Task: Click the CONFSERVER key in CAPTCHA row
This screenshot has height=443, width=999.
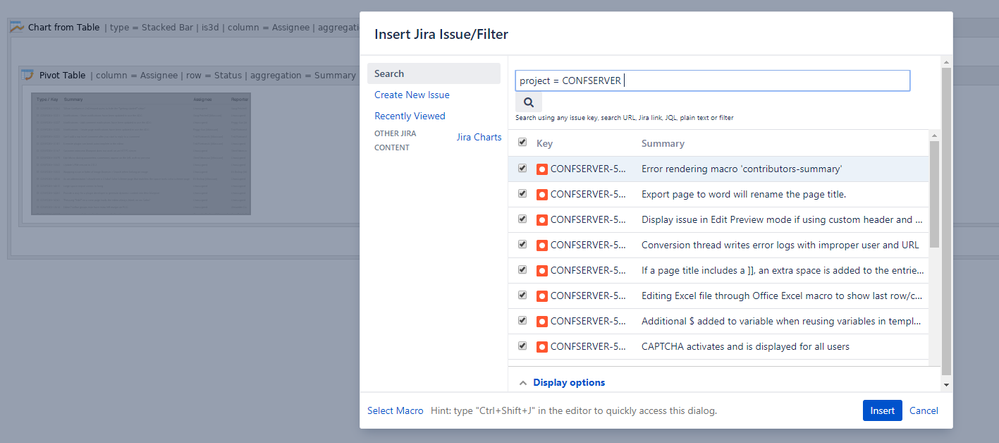Action: point(589,347)
